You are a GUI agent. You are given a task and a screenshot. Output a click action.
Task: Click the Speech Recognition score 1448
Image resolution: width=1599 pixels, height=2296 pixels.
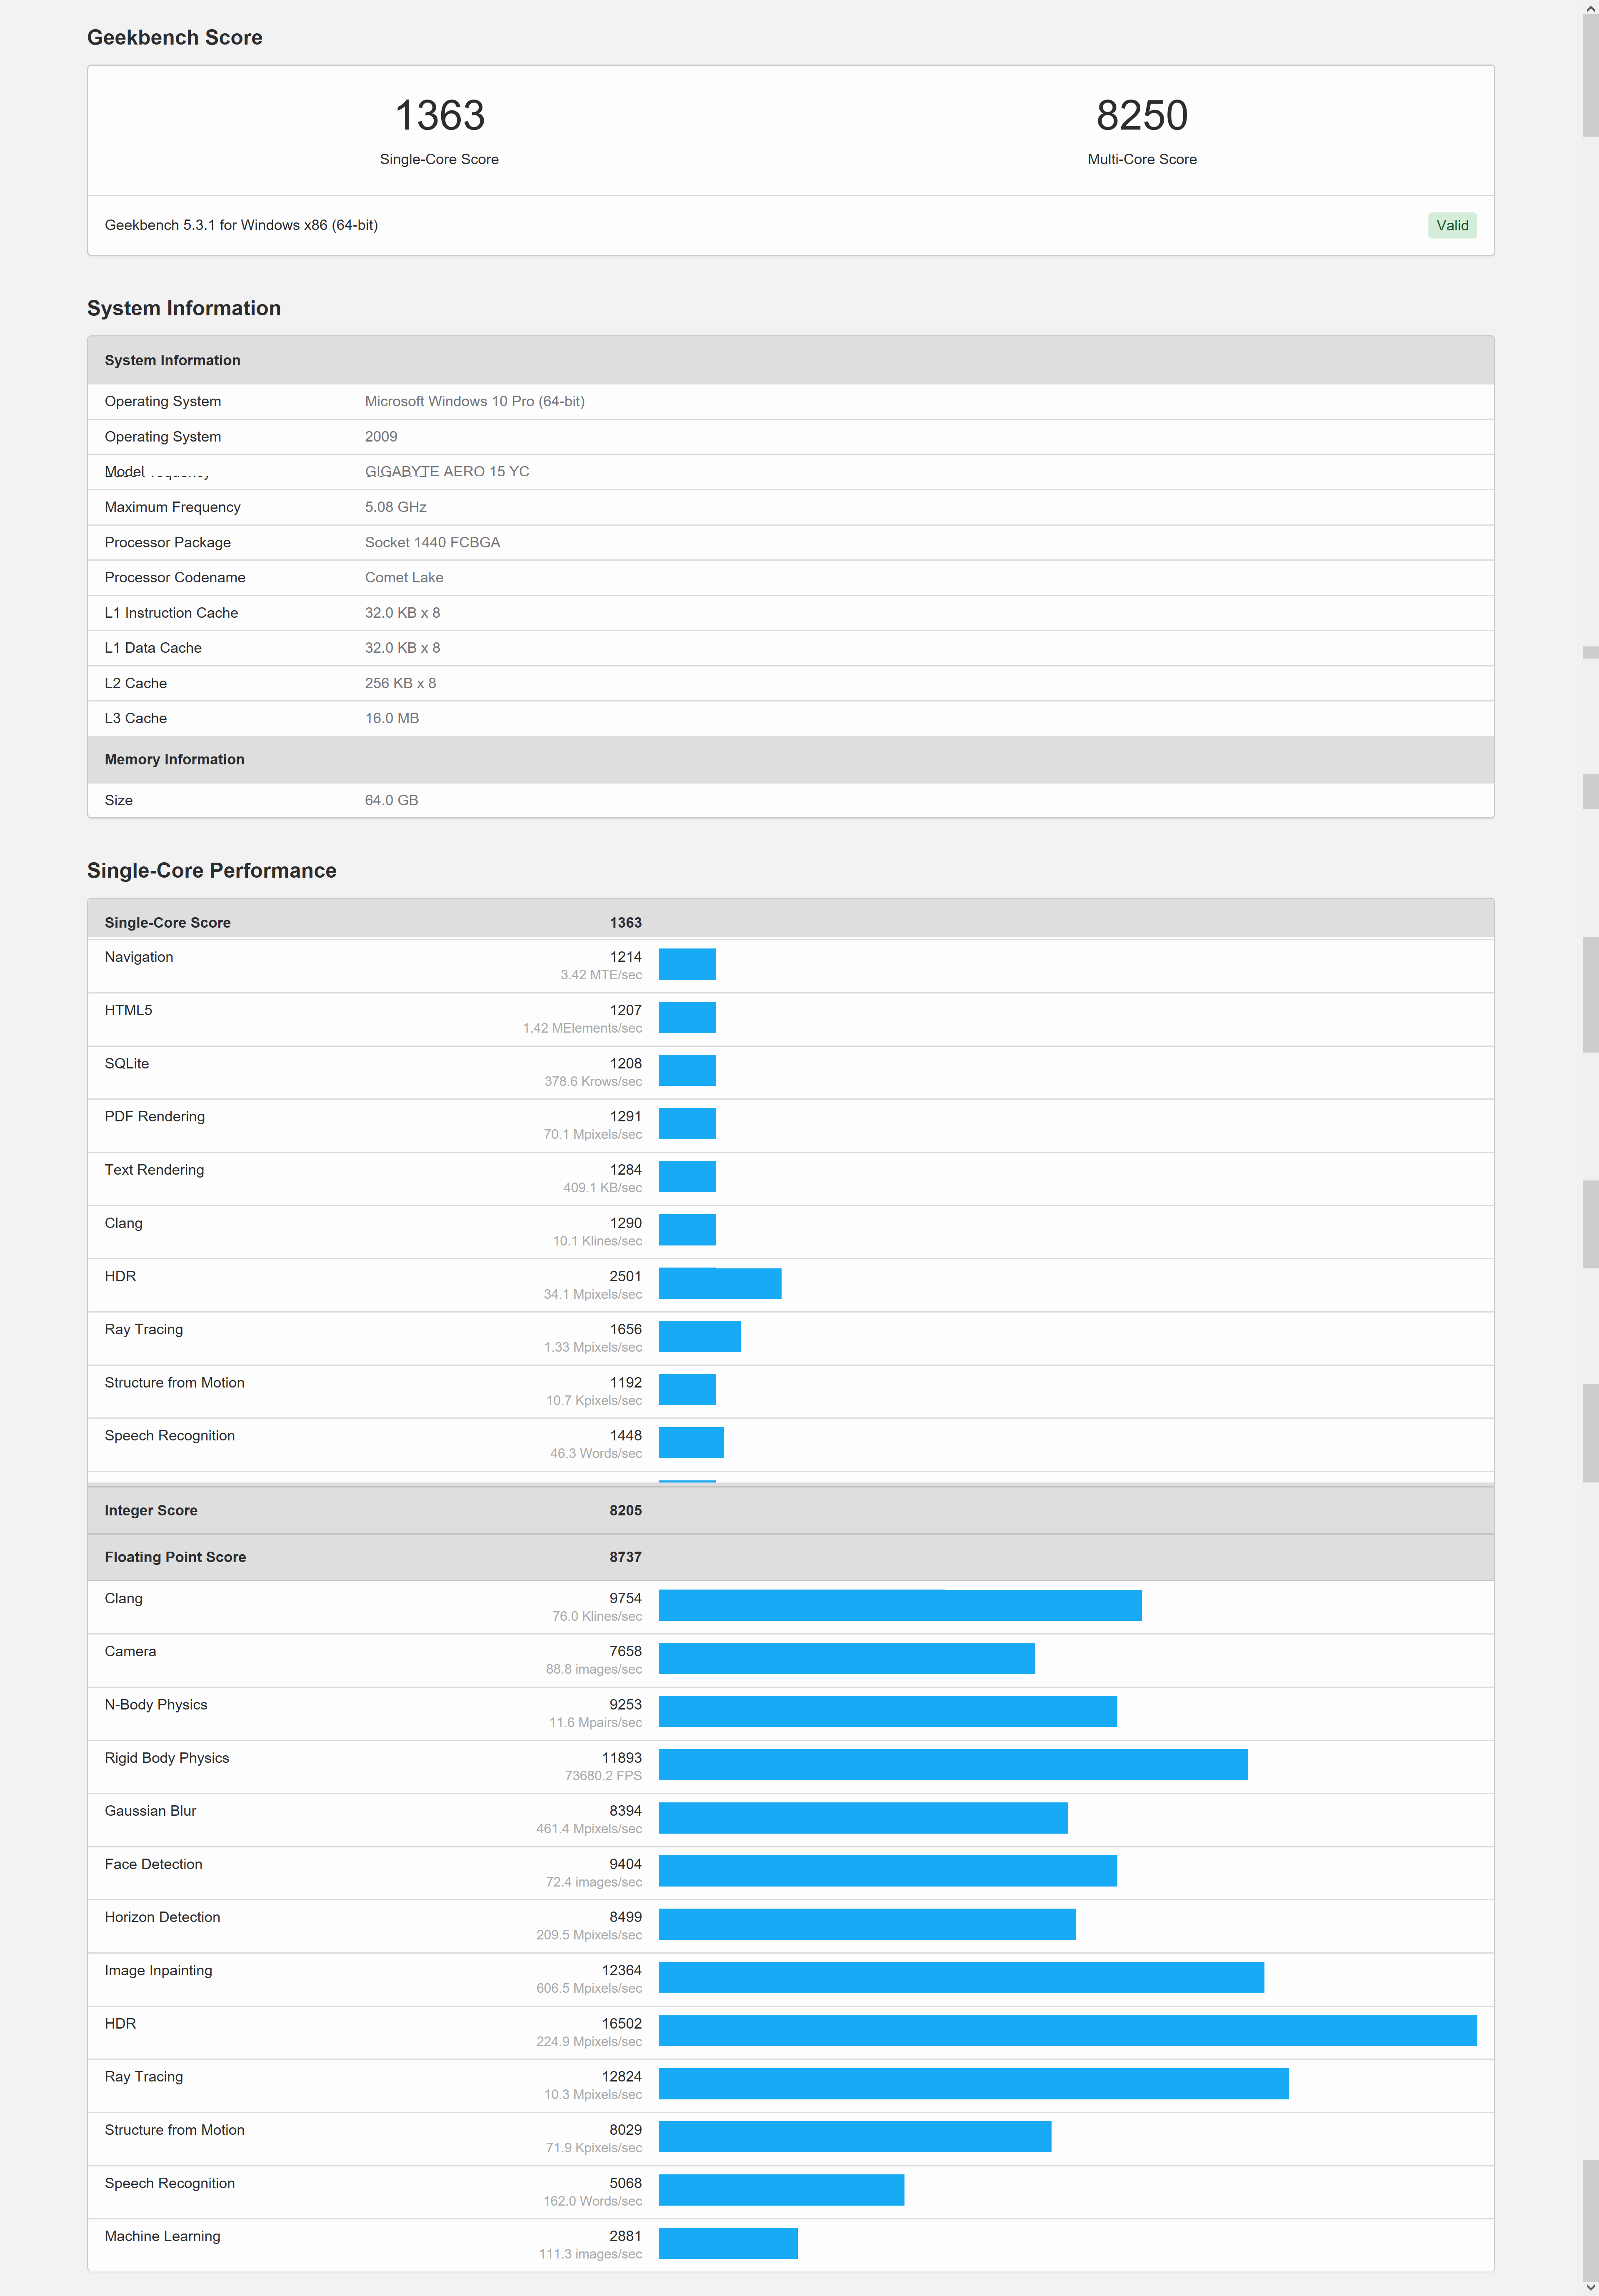coord(626,1435)
